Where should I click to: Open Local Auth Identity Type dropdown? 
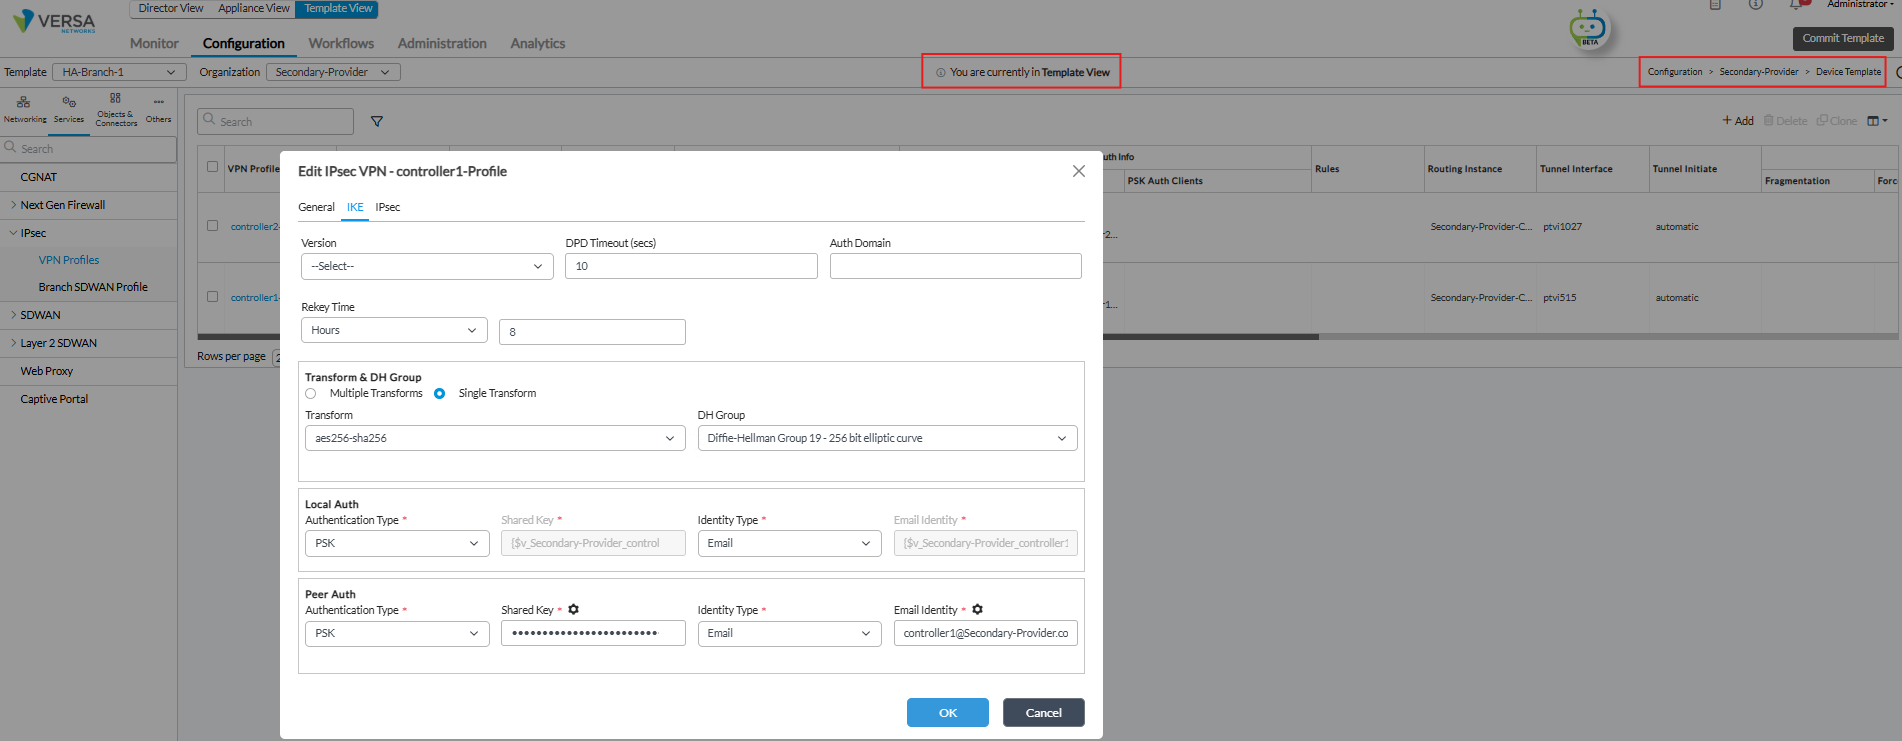pyautogui.click(x=789, y=543)
